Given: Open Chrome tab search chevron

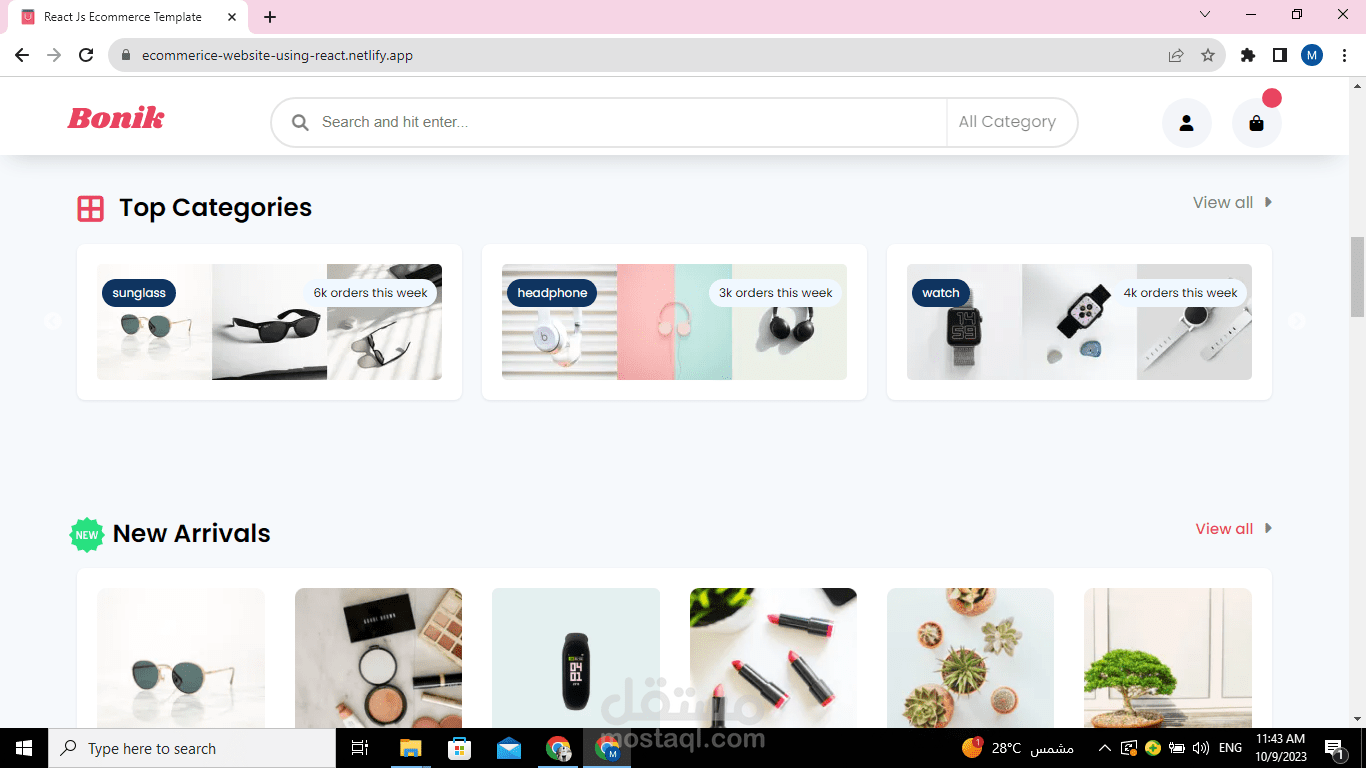Looking at the screenshot, I should click(1205, 15).
